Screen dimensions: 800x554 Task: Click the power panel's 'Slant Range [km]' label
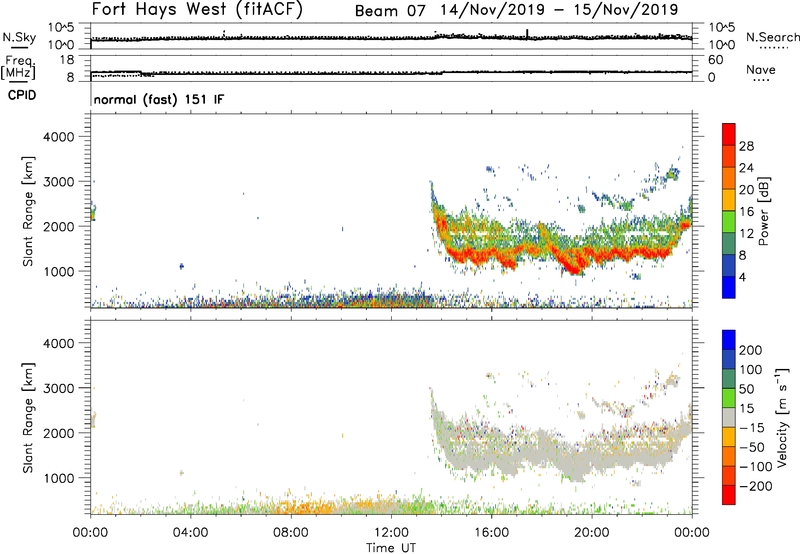[28, 211]
